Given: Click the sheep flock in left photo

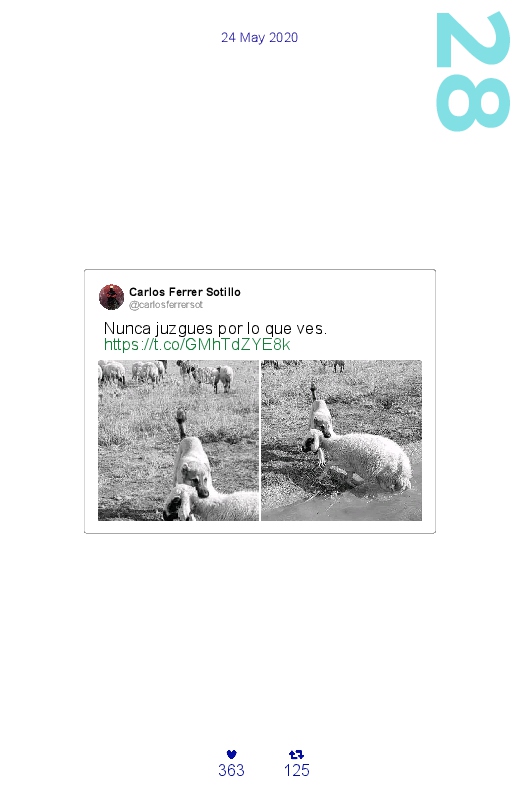Looking at the screenshot, I should [165, 373].
